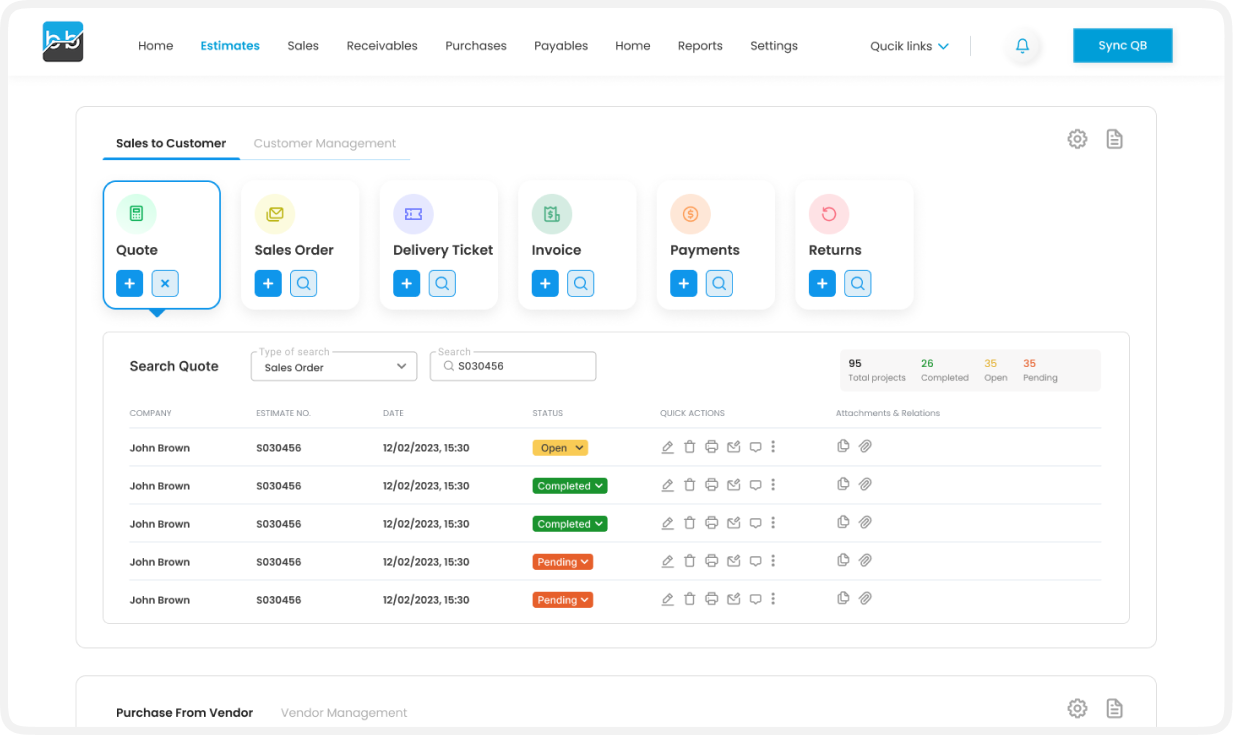Image resolution: width=1233 pixels, height=735 pixels.
Task: Add a new Invoice
Action: click(x=545, y=284)
